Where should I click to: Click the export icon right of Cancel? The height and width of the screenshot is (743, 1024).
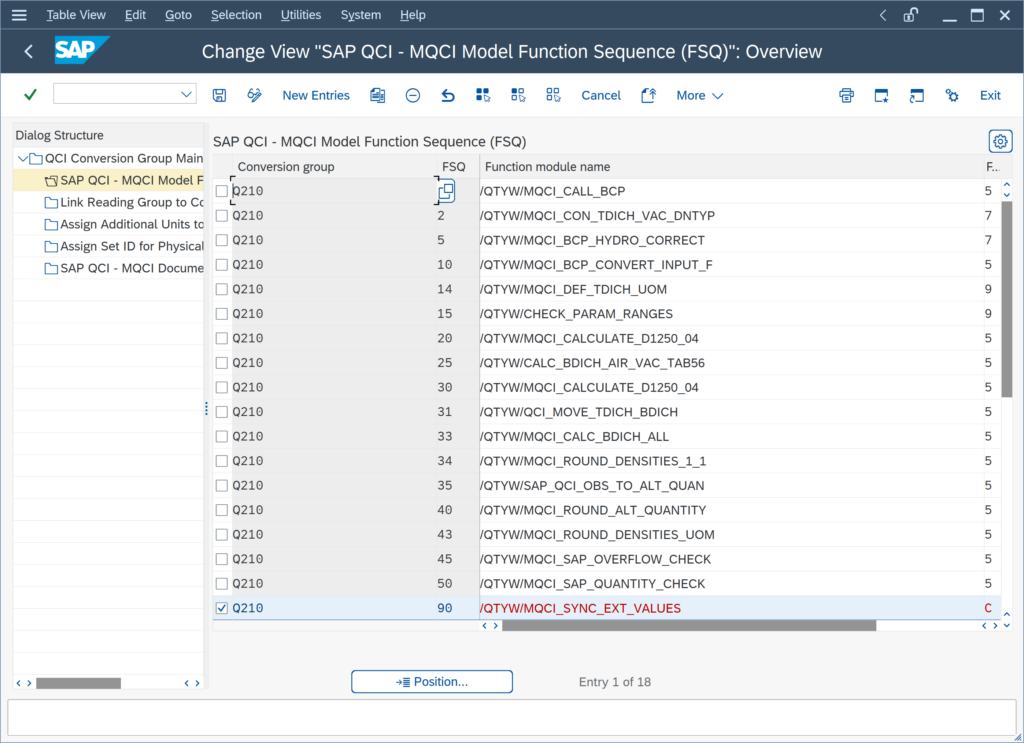[648, 95]
